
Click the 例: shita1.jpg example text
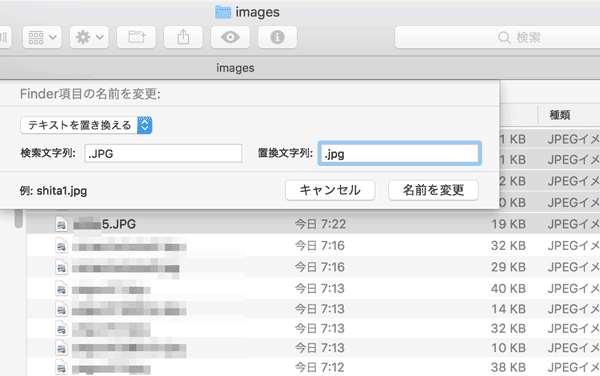point(53,190)
